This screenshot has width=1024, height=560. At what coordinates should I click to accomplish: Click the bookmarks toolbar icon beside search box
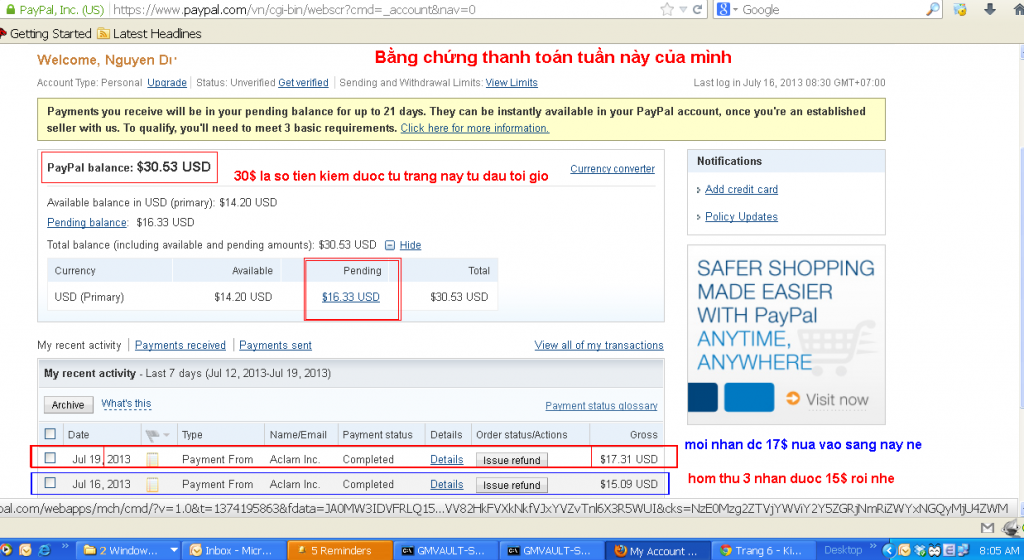tap(960, 9)
